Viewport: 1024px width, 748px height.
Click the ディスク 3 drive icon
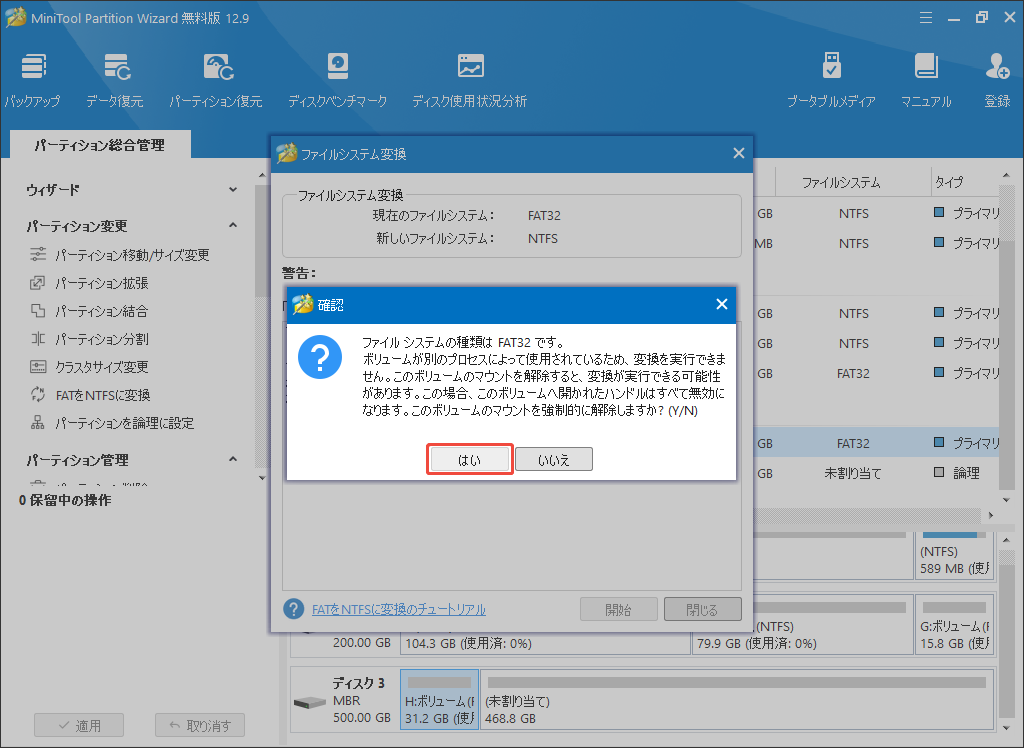coord(310,703)
